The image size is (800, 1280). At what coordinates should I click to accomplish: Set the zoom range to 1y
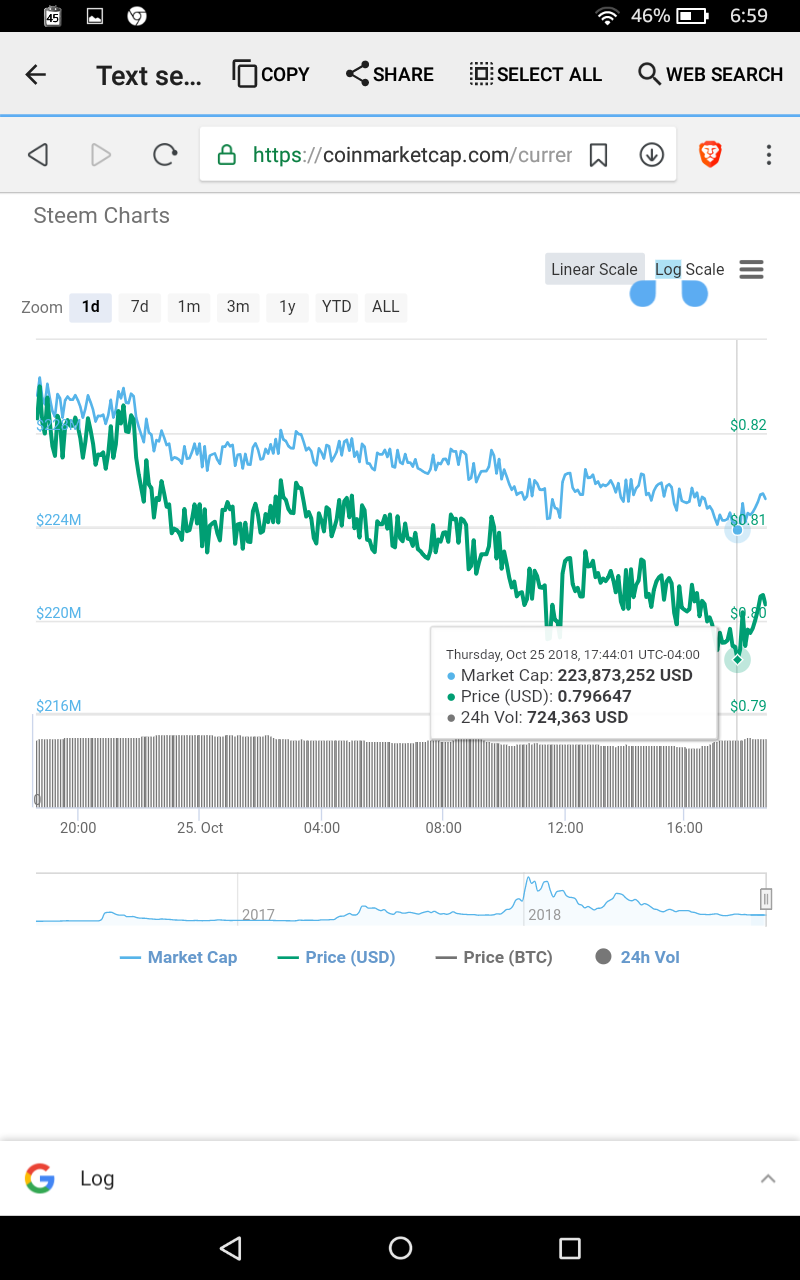(x=287, y=307)
